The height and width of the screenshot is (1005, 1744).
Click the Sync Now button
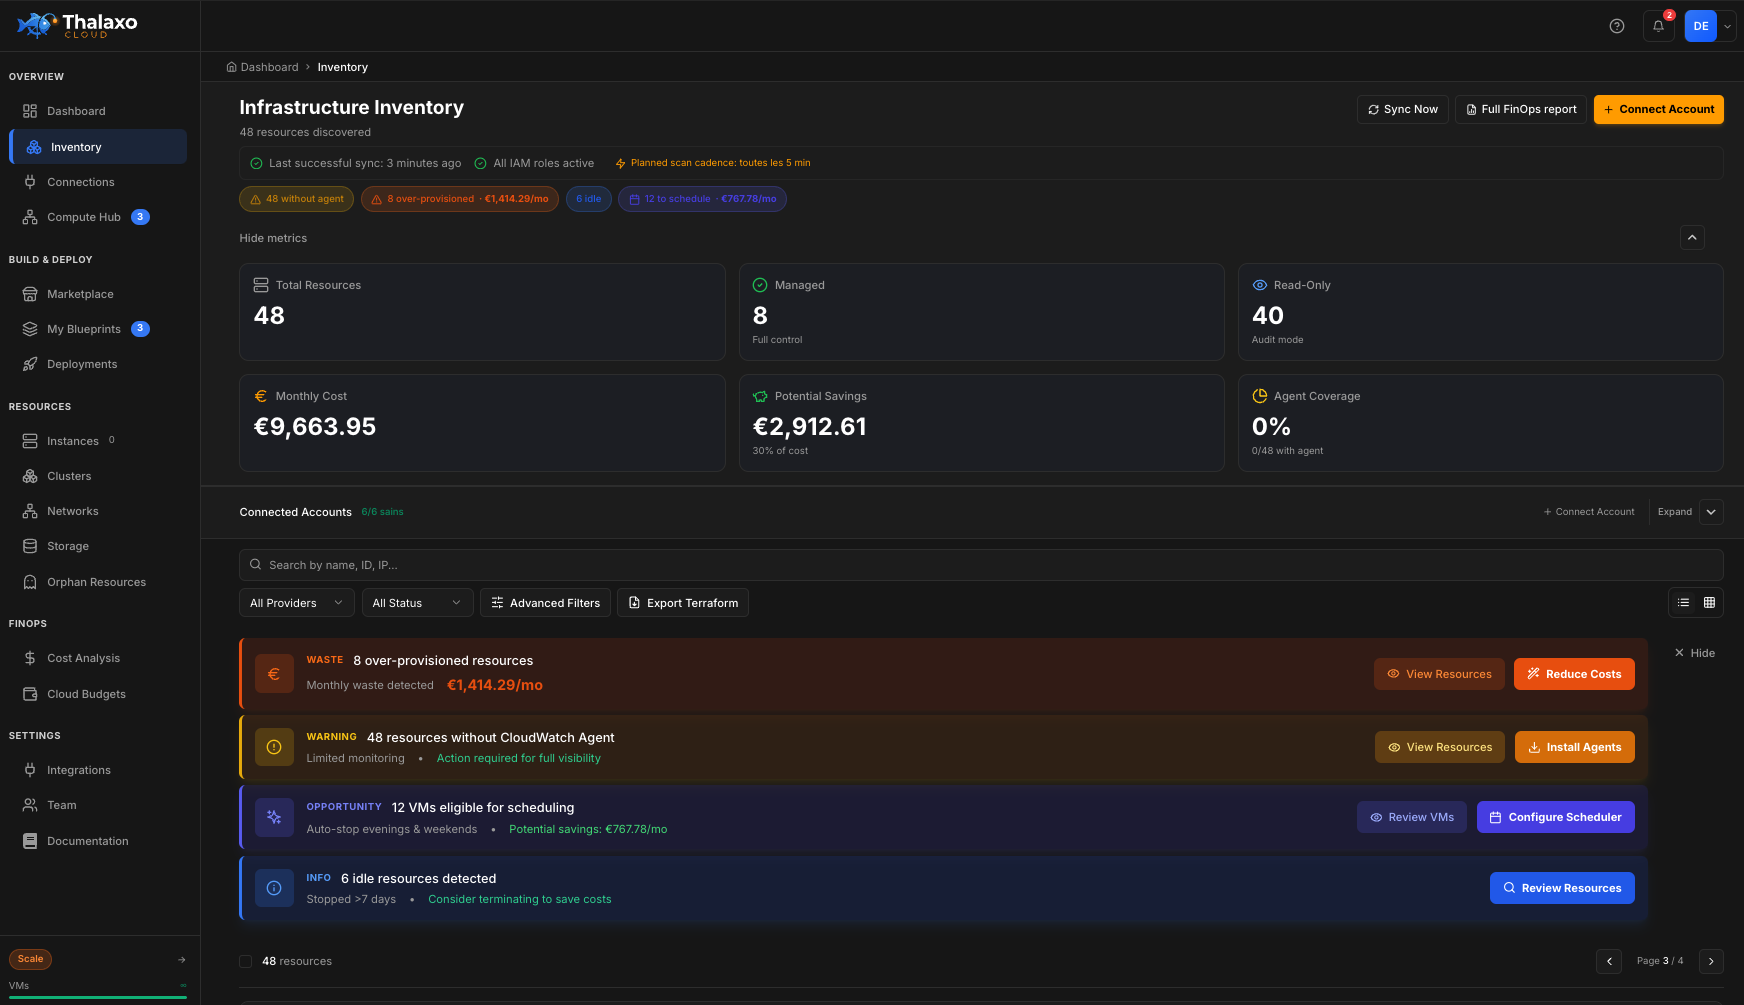point(1403,109)
